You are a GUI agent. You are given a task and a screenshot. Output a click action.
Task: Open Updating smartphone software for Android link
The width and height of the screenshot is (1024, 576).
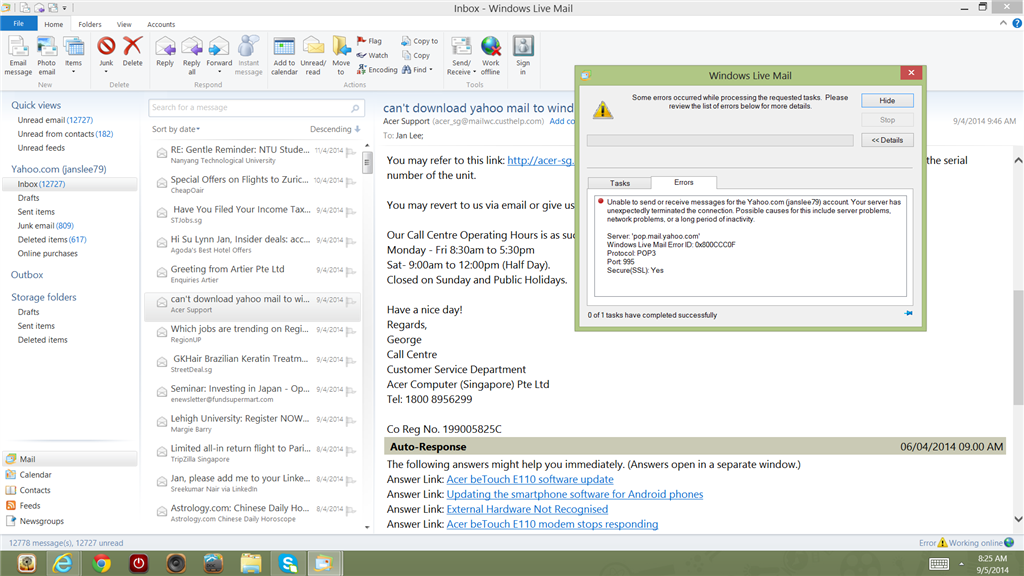point(575,494)
